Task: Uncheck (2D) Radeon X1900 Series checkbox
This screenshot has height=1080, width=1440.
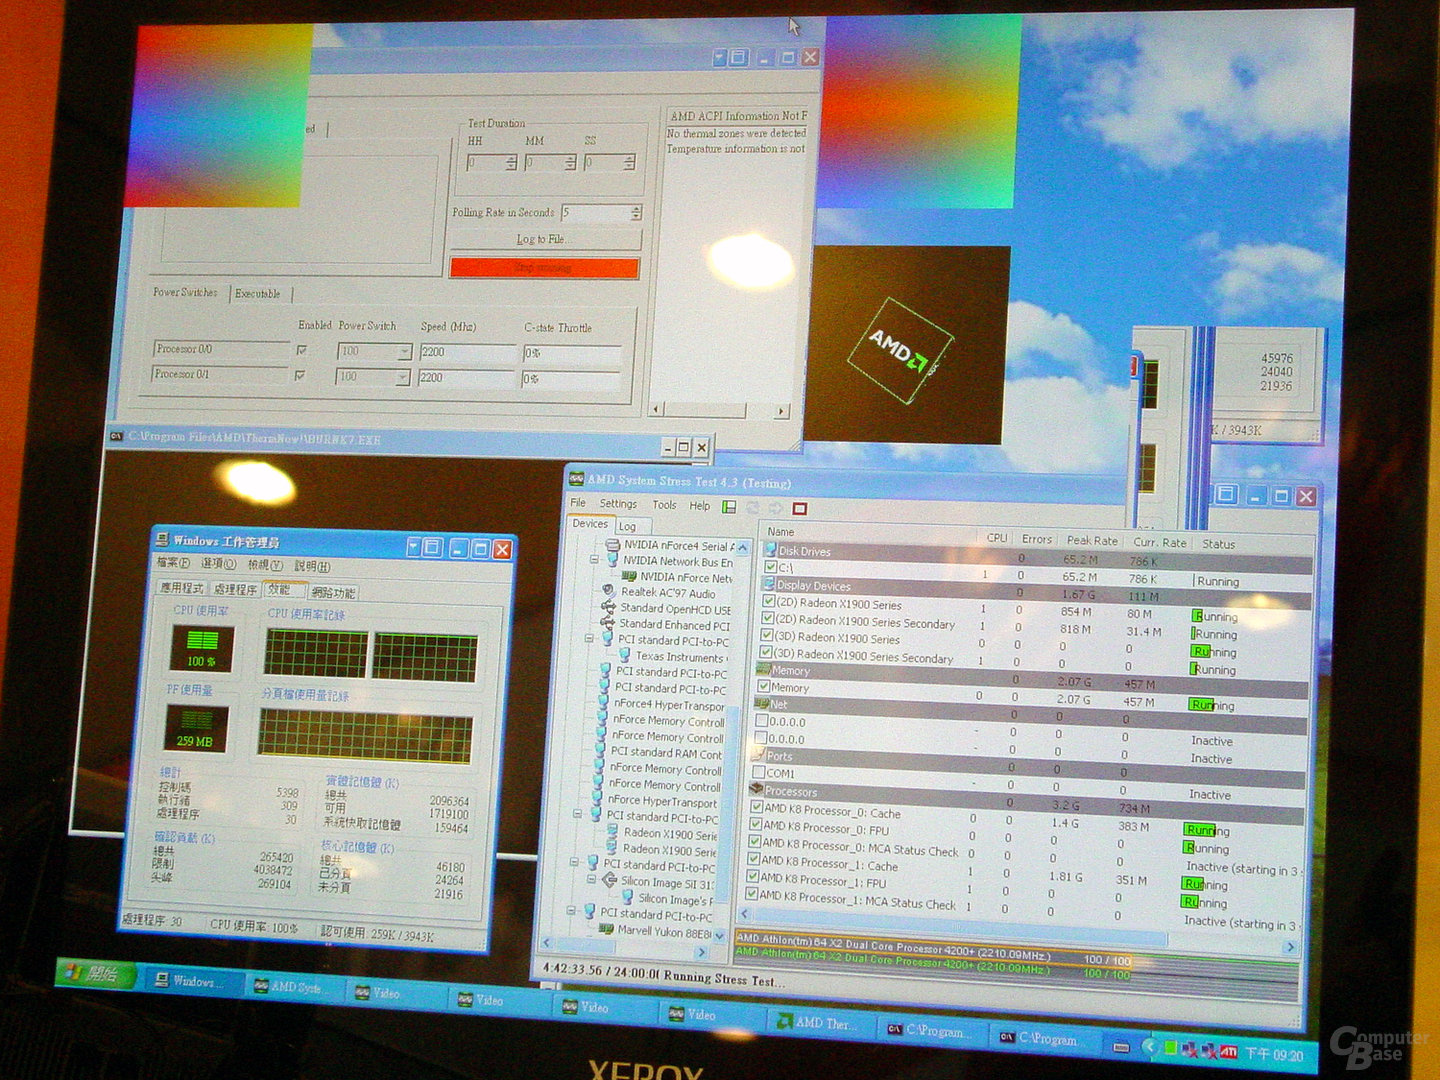Action: point(768,602)
